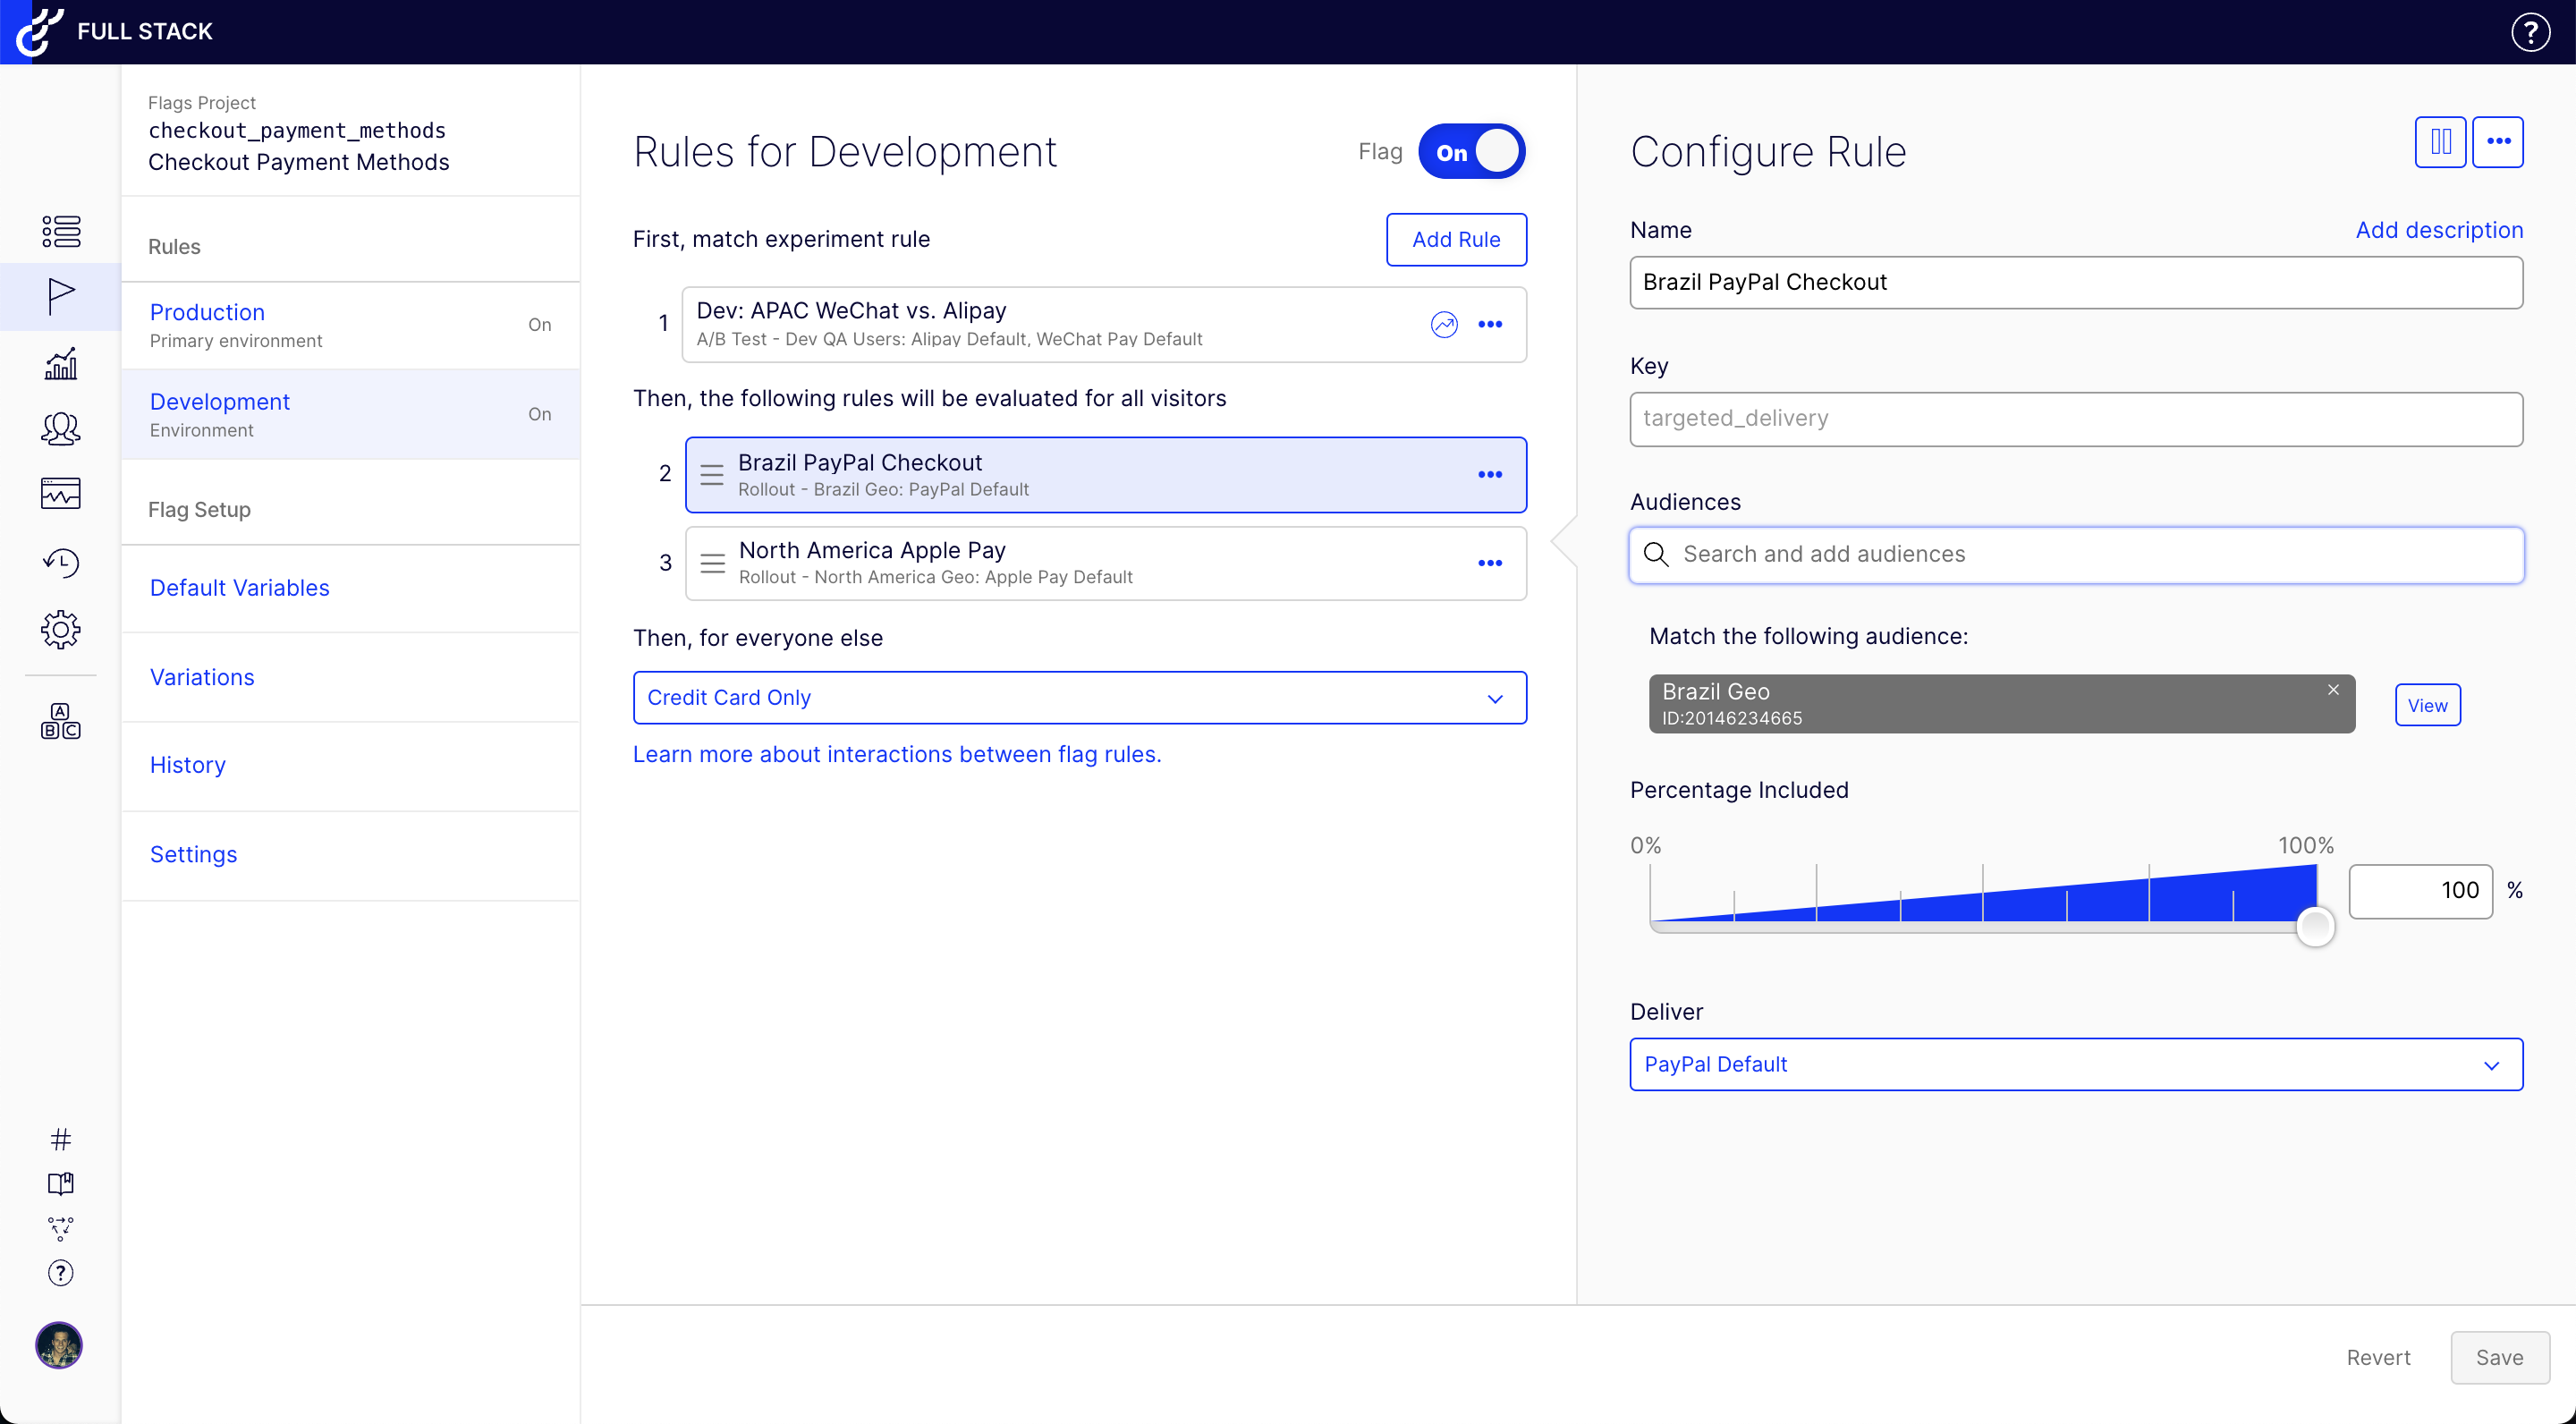Open the ABC blocks icon in sidebar
The image size is (2576, 1424).
[60, 721]
